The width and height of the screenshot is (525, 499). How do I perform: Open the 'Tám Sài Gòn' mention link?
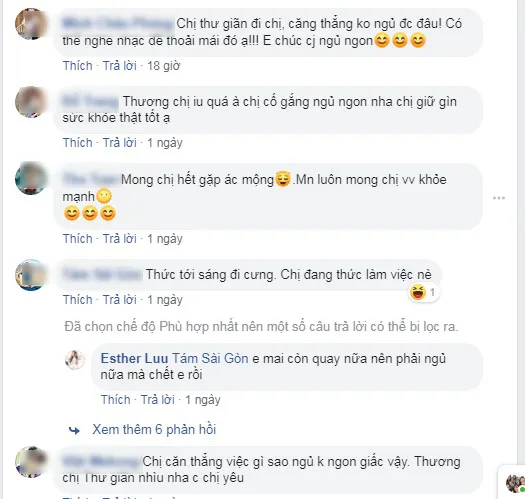pyautogui.click(x=210, y=358)
